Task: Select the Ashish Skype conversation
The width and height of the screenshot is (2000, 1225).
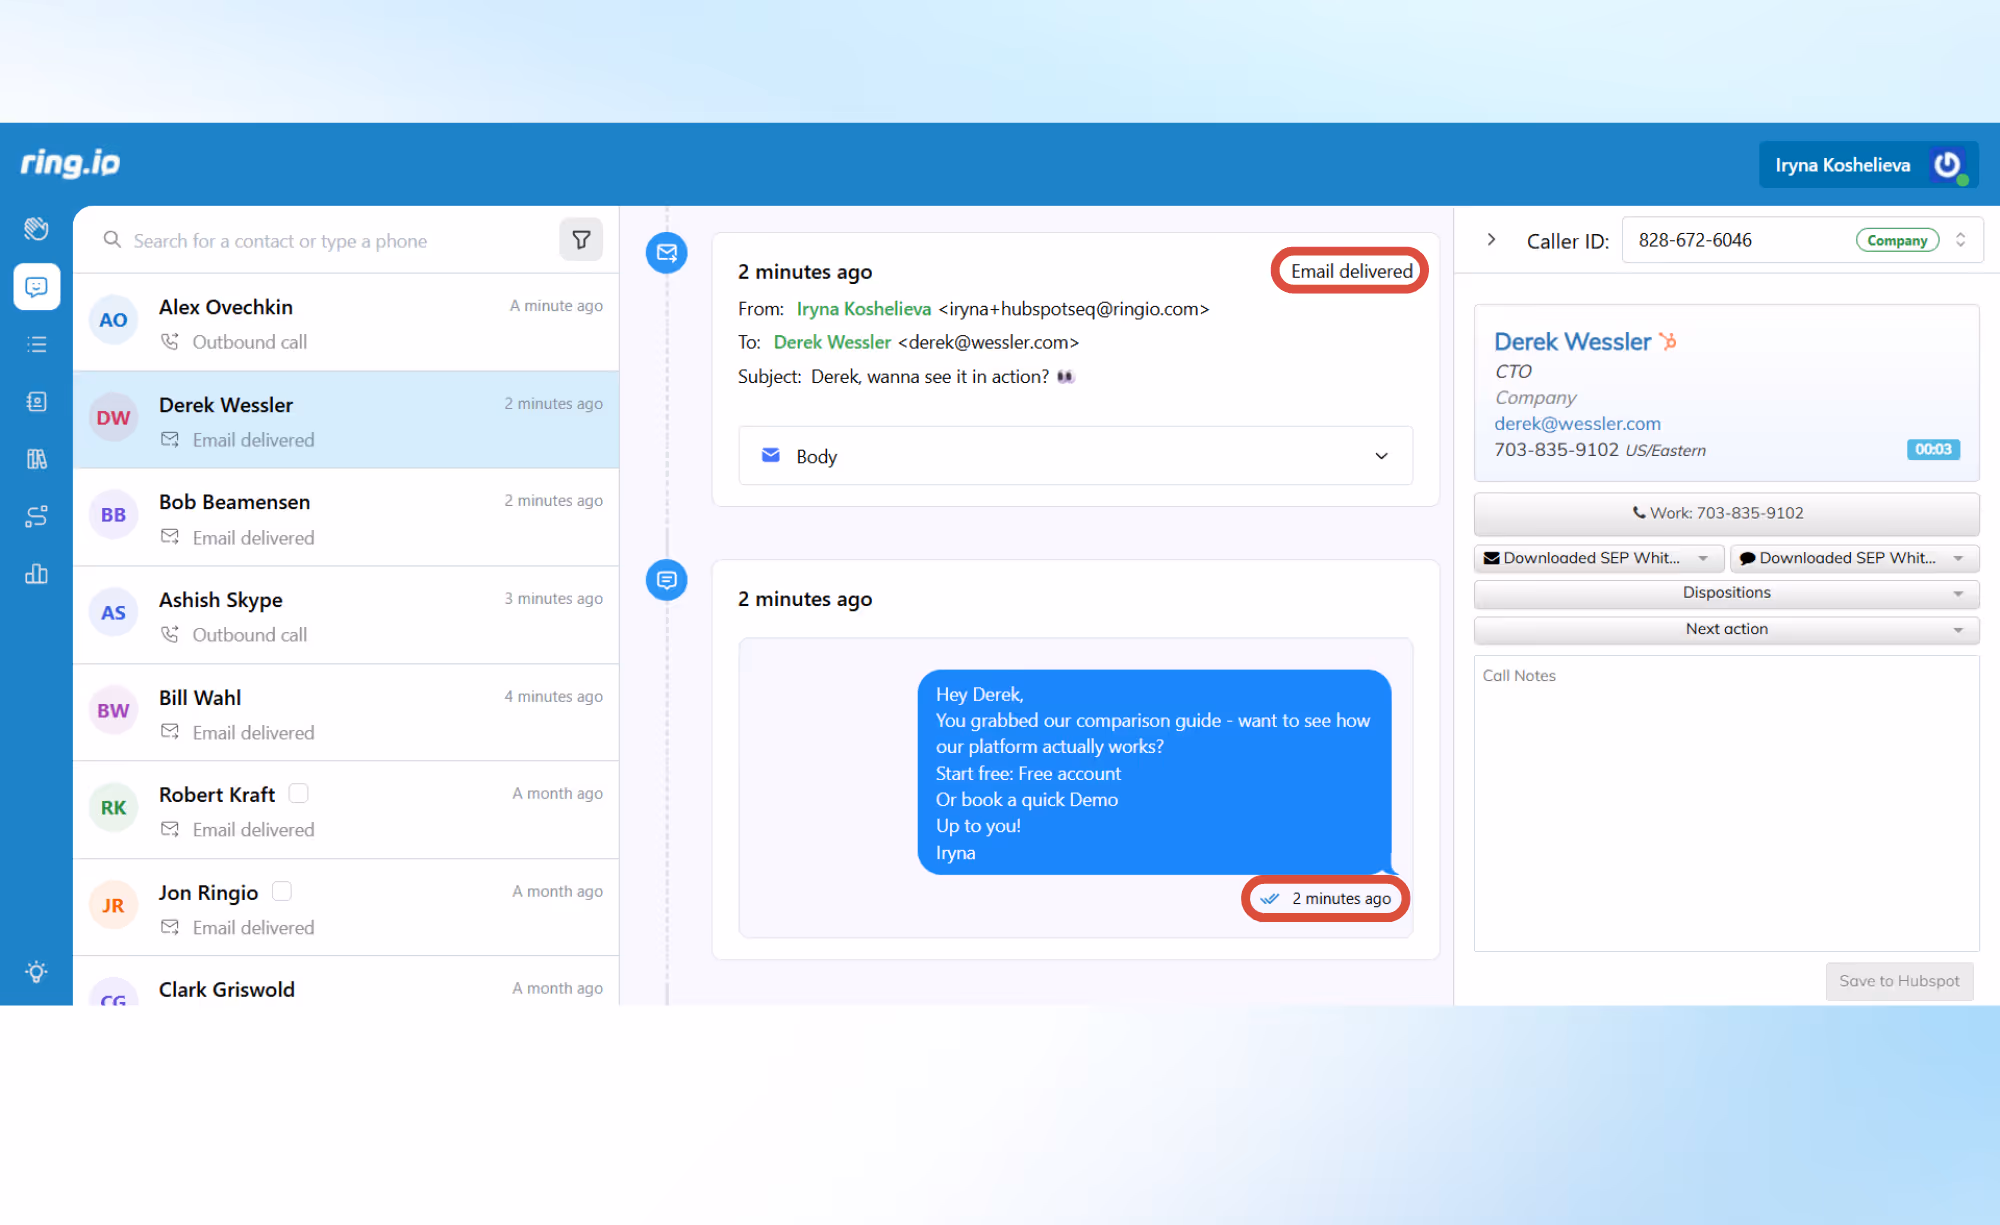Action: pyautogui.click(x=346, y=616)
